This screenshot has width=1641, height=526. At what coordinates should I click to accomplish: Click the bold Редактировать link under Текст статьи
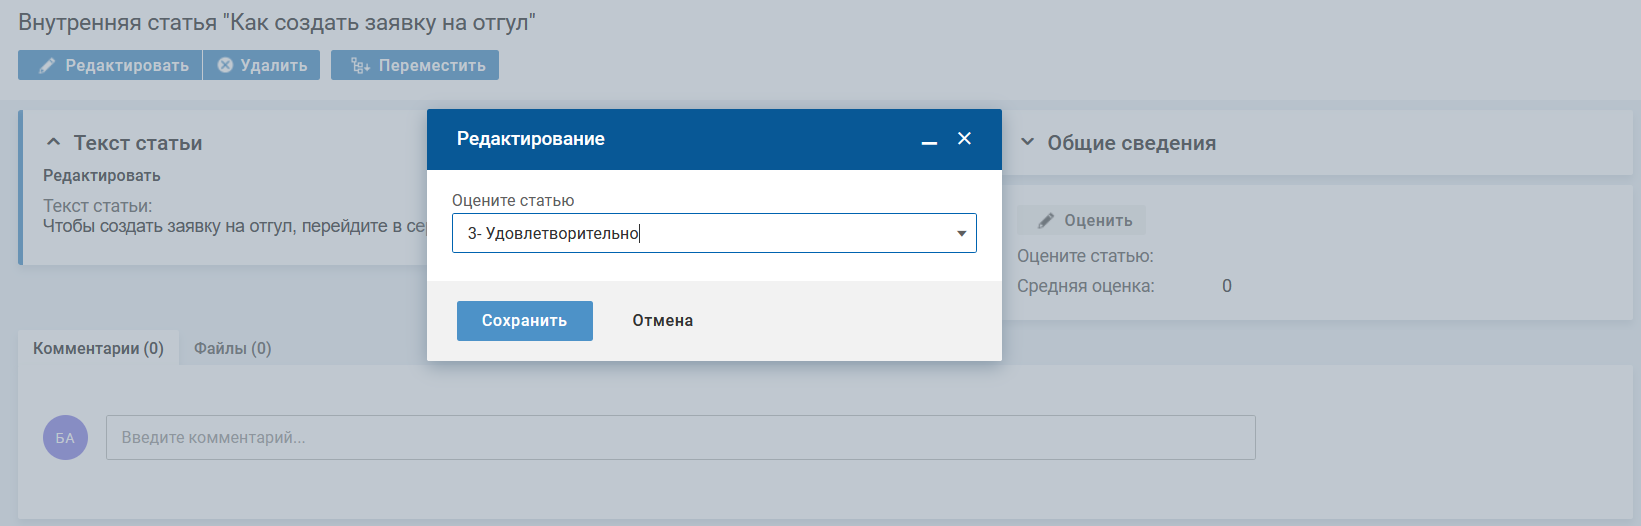(102, 176)
